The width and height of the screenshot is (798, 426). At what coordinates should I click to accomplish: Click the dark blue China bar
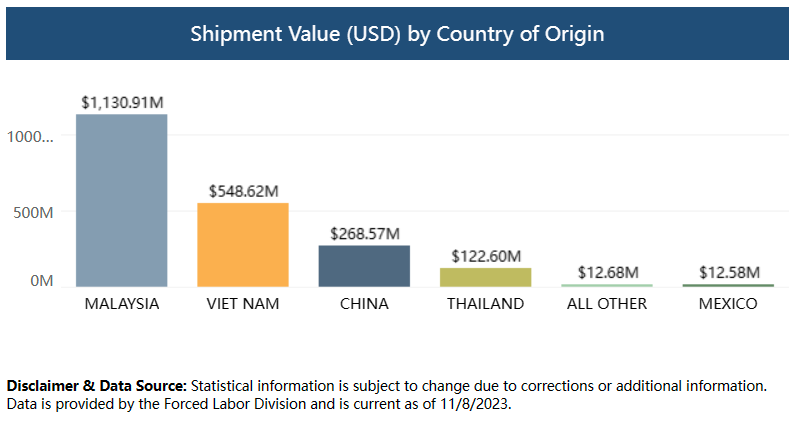click(364, 266)
